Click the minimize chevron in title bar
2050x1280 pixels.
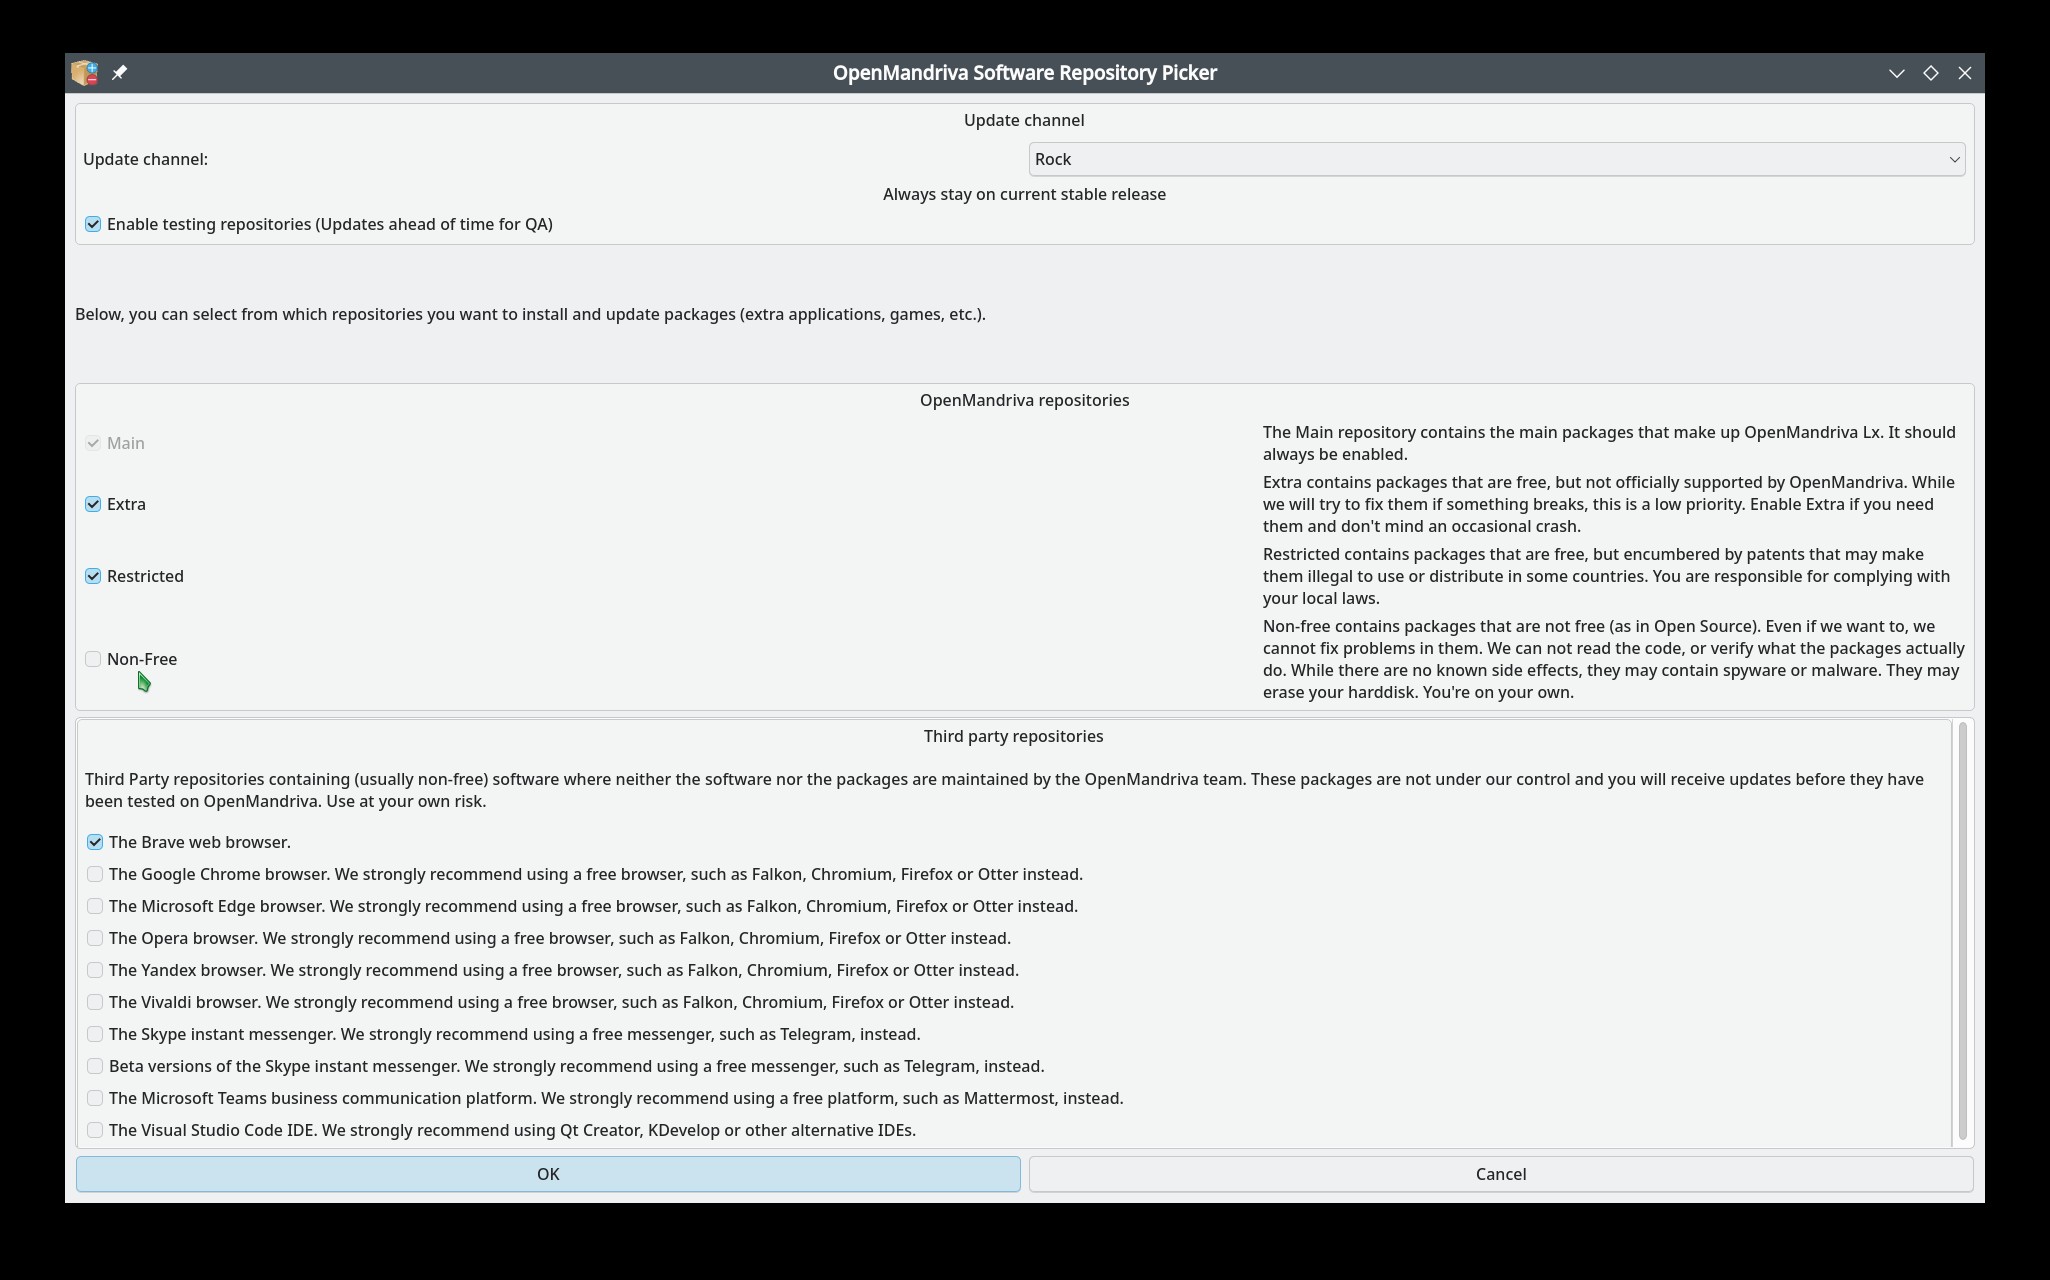click(1896, 73)
